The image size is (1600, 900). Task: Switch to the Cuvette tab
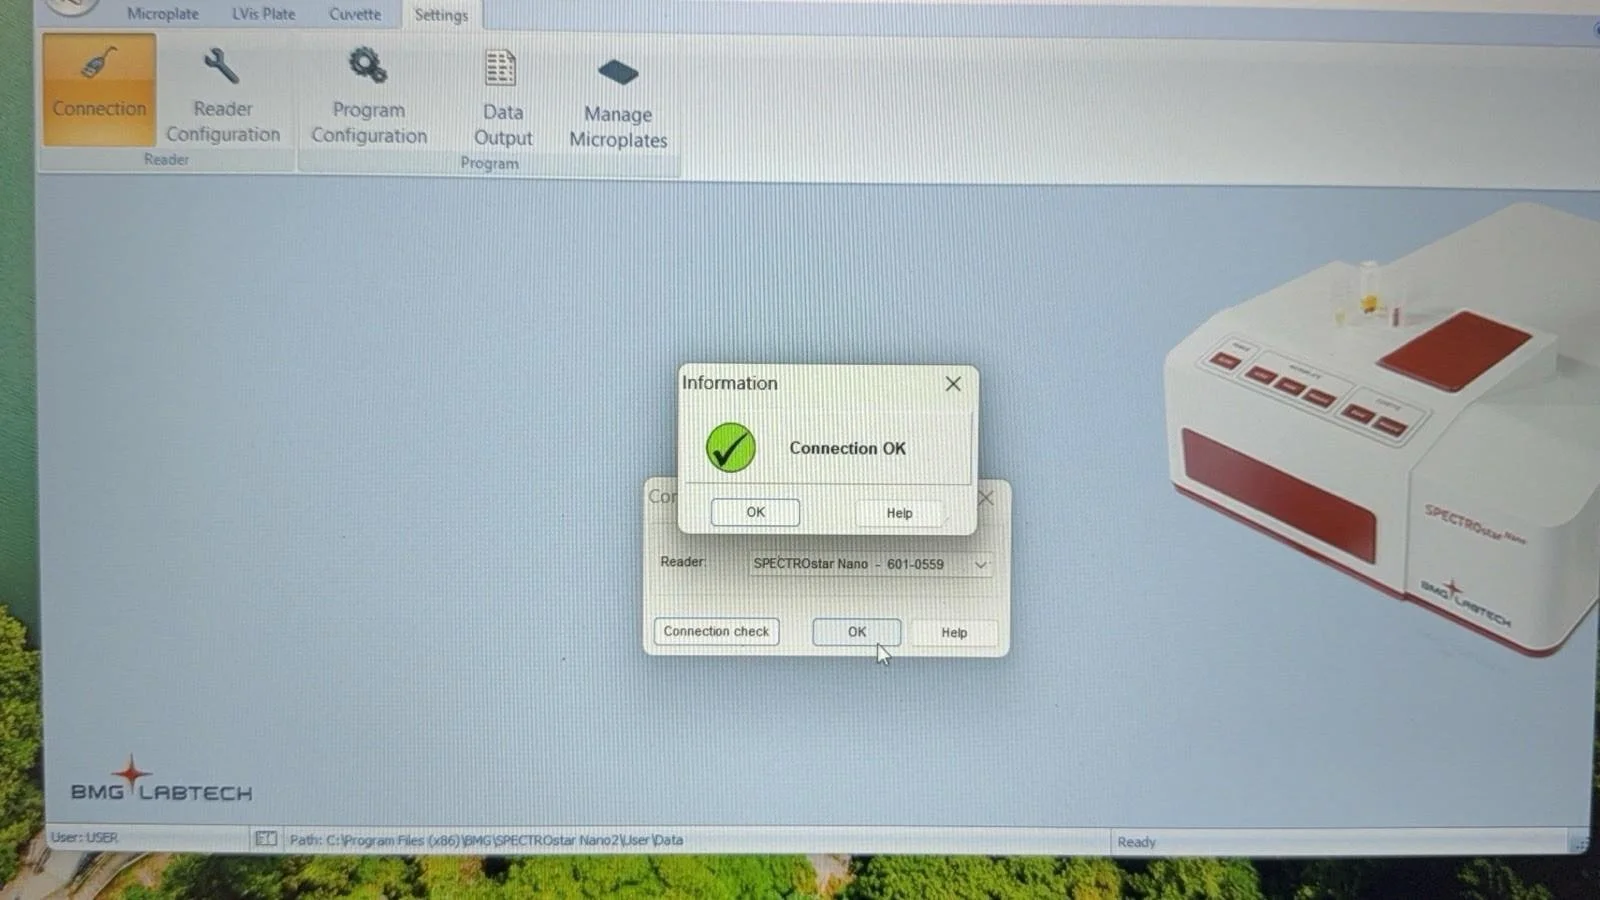[355, 14]
